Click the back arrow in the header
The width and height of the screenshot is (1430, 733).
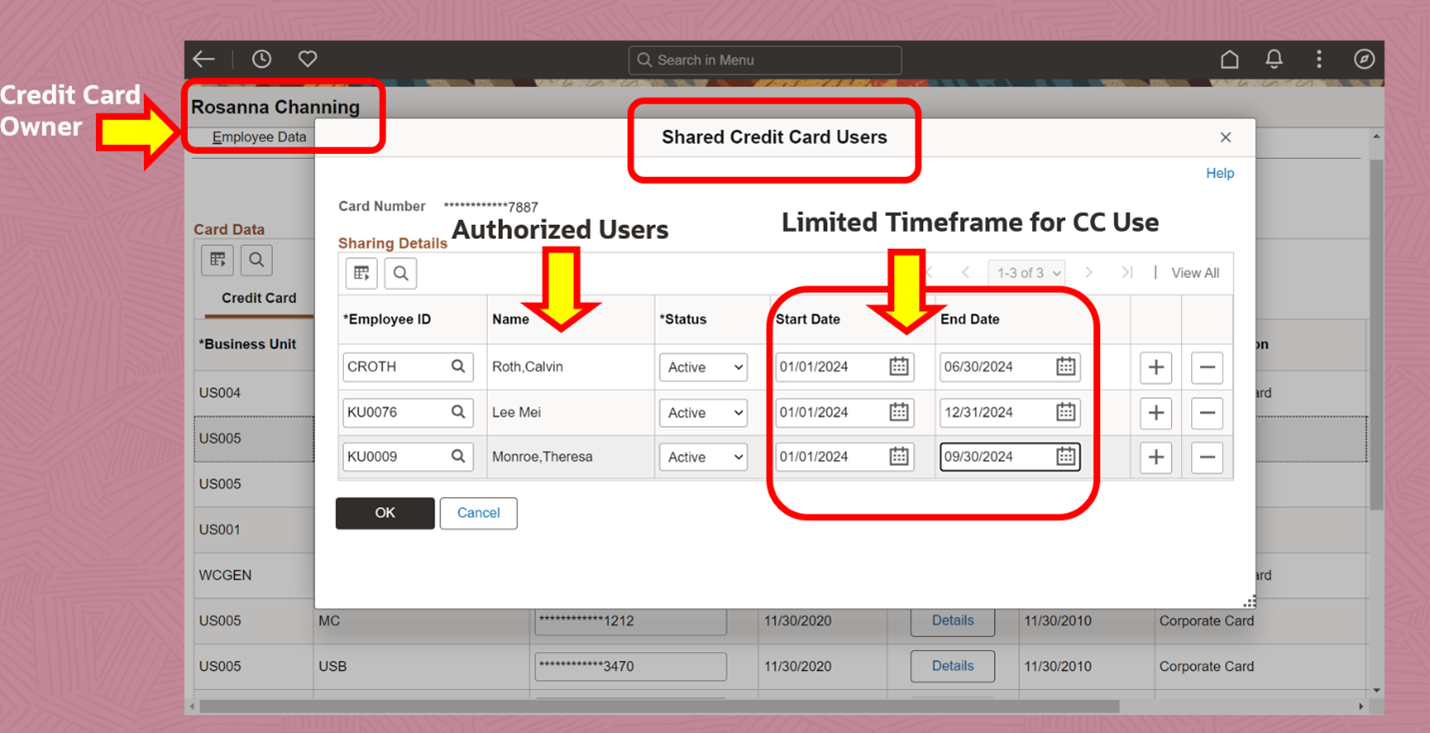[203, 58]
